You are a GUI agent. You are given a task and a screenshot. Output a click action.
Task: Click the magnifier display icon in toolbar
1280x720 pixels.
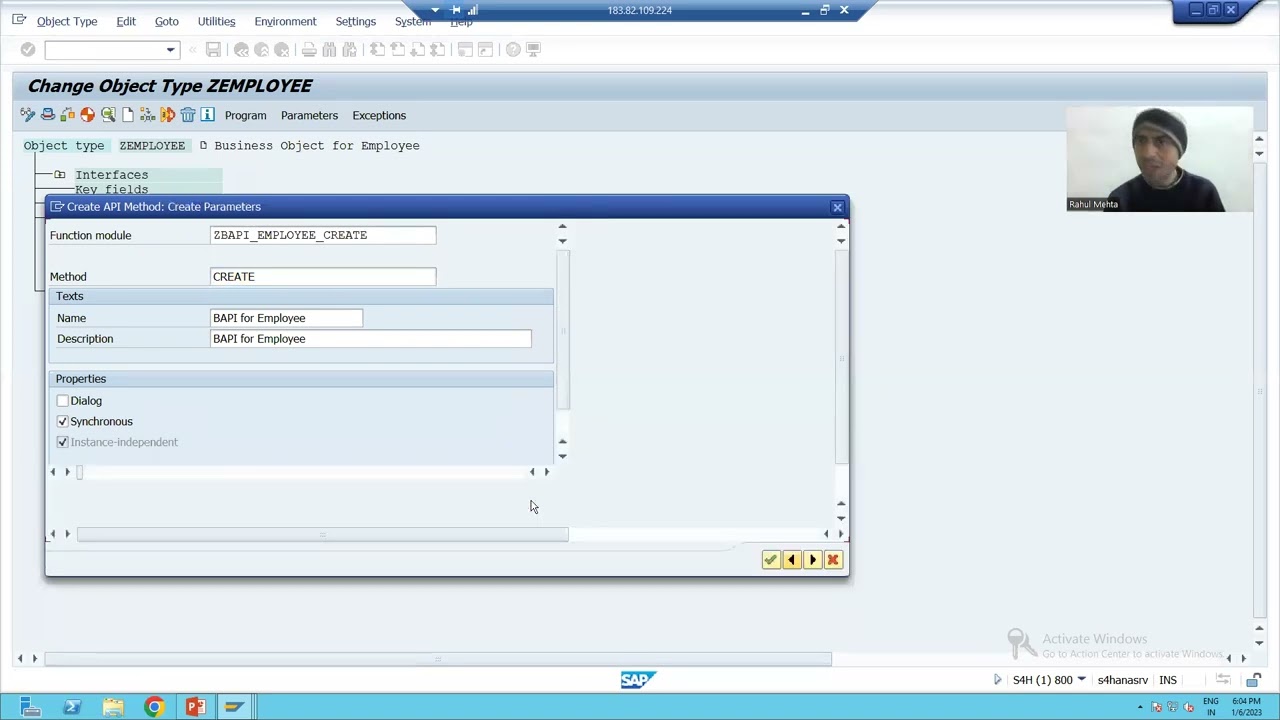point(108,115)
